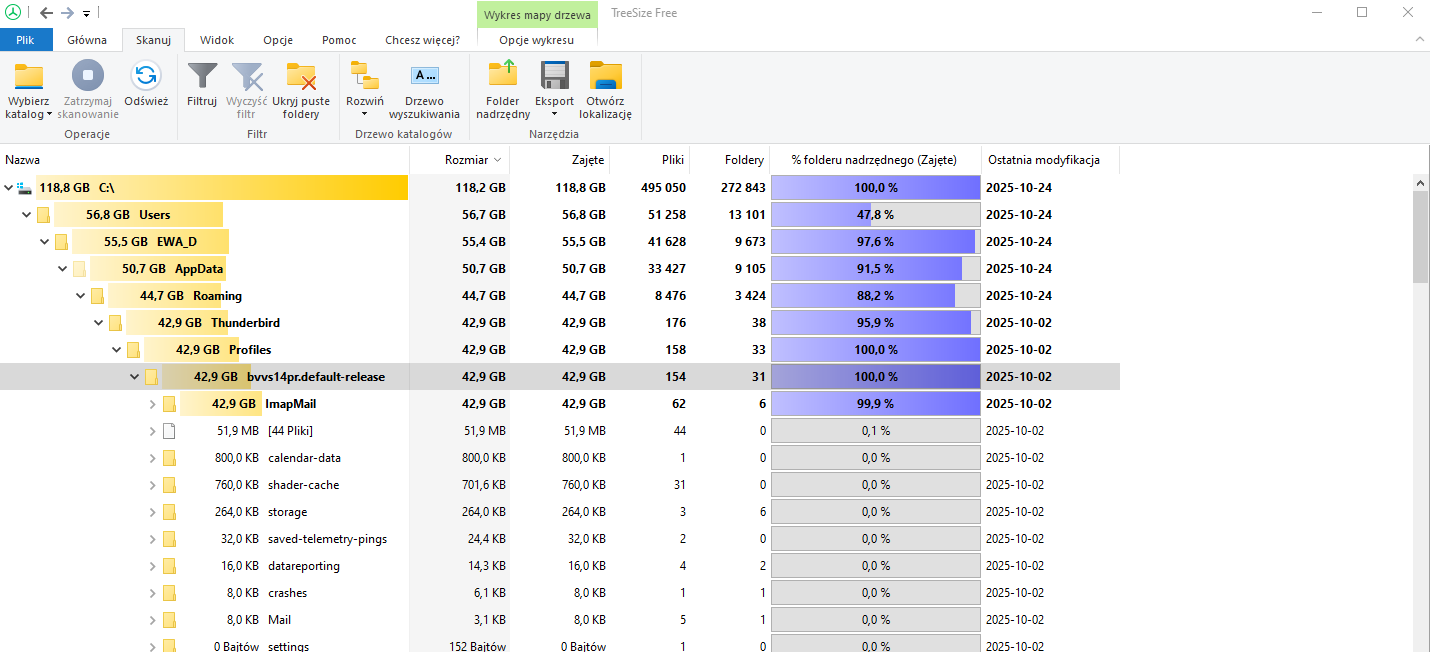This screenshot has height=652, width=1430.
Task: Select the bvvs14pr.default-release row
Action: point(560,377)
